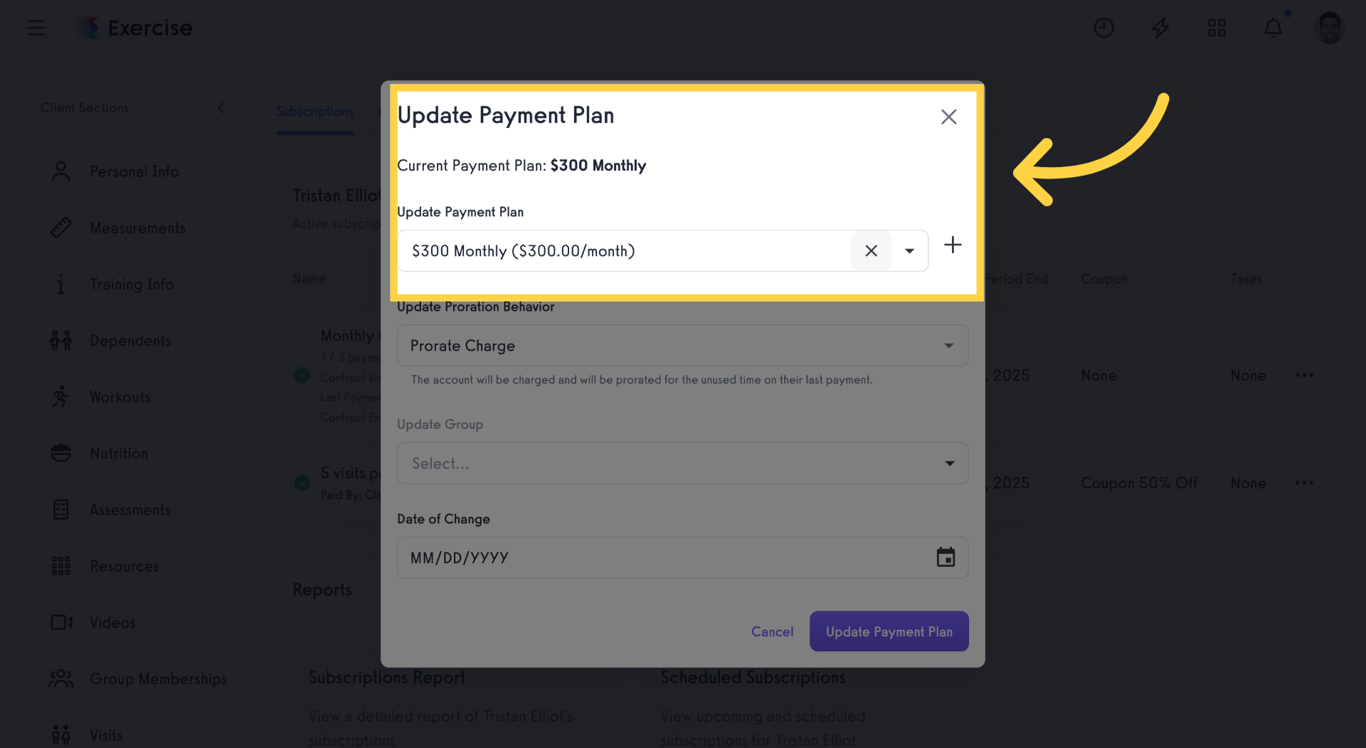Click the Workouts running-figure icon

pos(60,396)
